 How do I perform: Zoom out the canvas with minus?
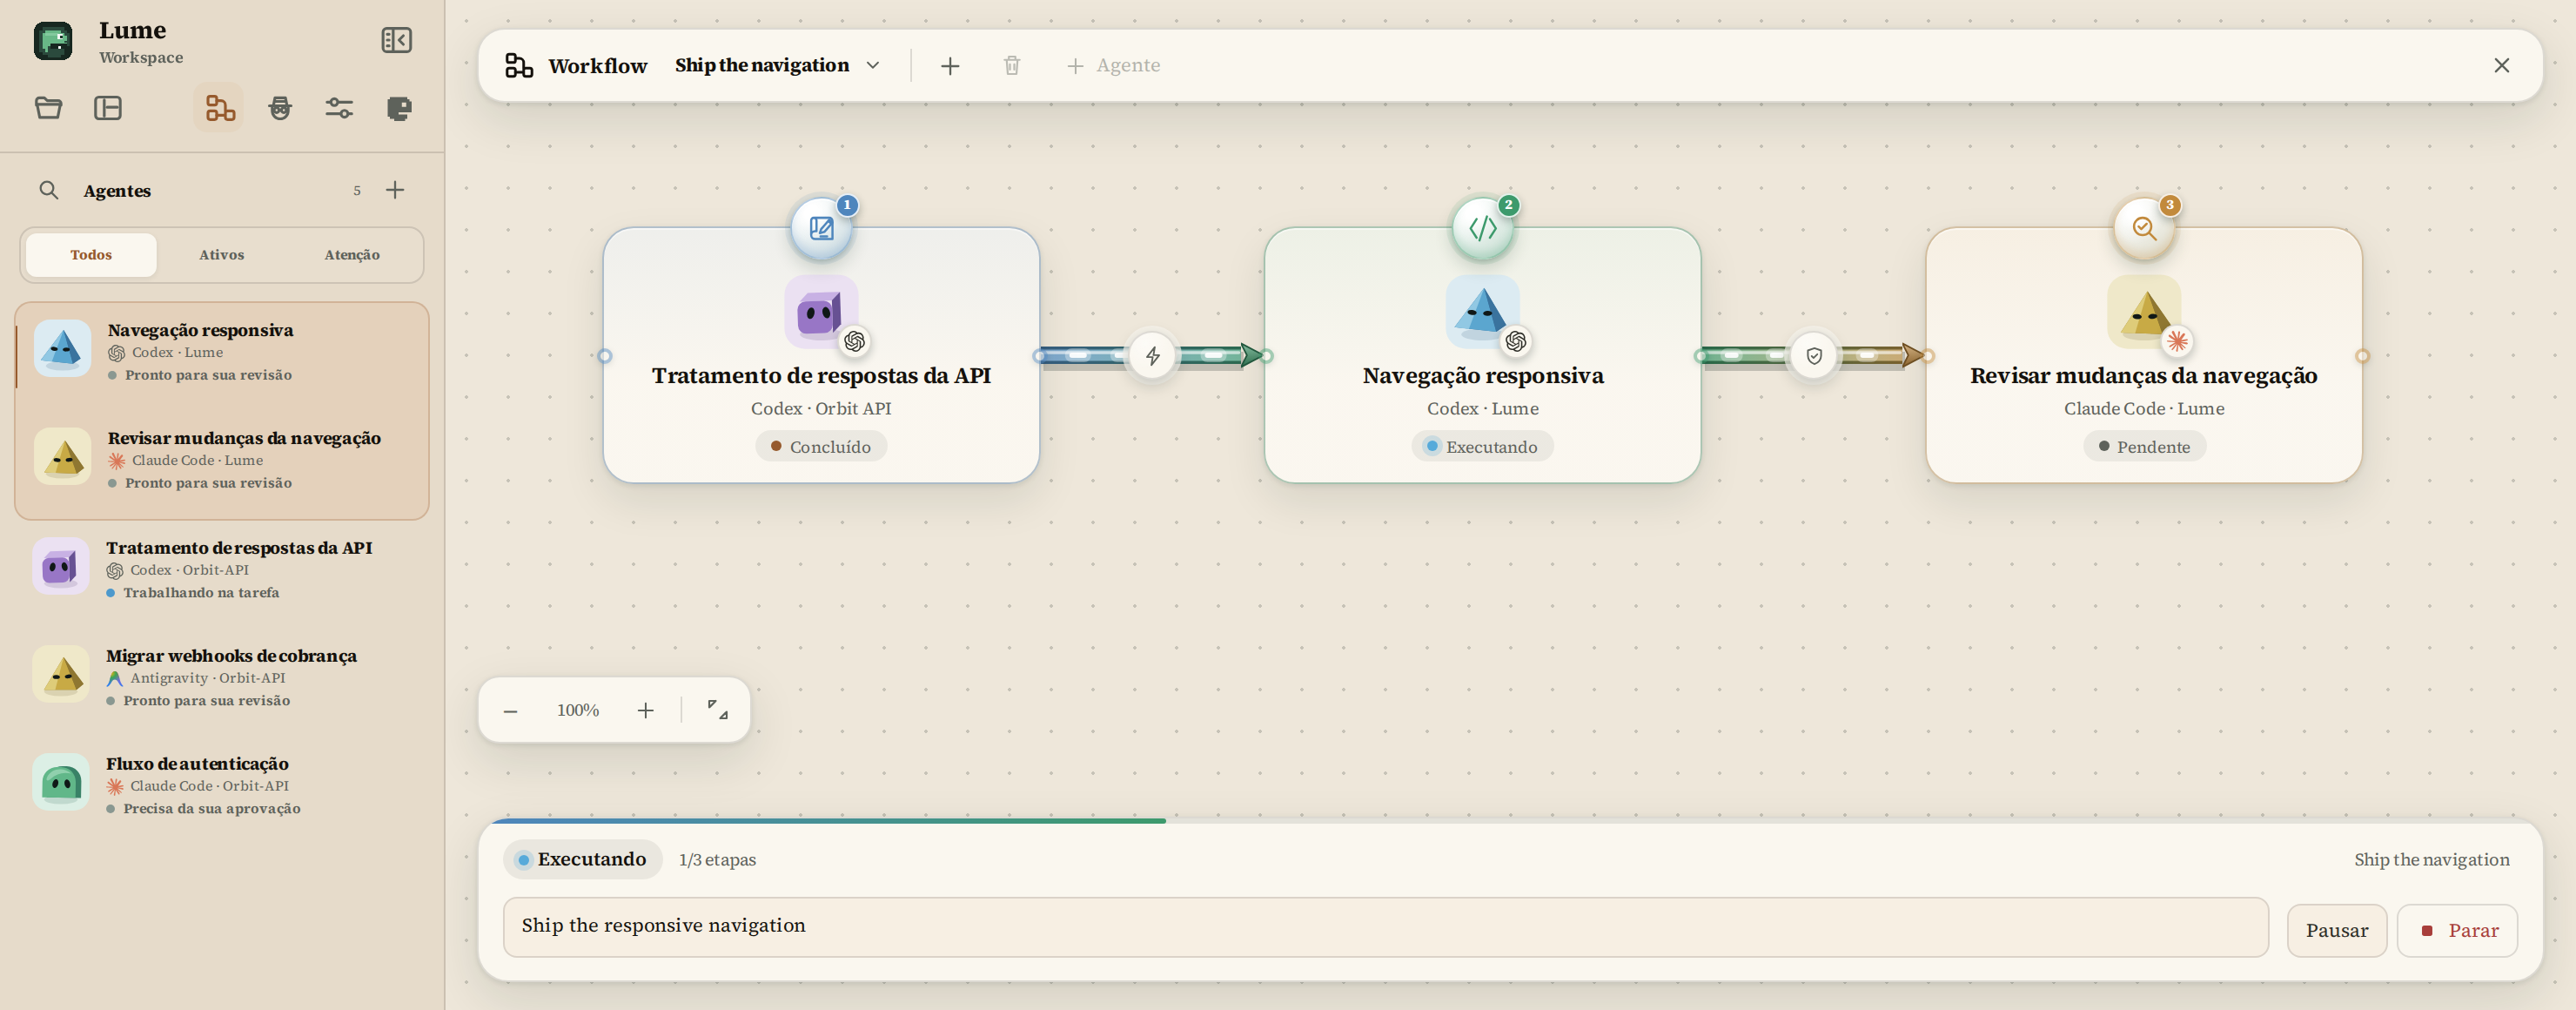click(x=510, y=711)
